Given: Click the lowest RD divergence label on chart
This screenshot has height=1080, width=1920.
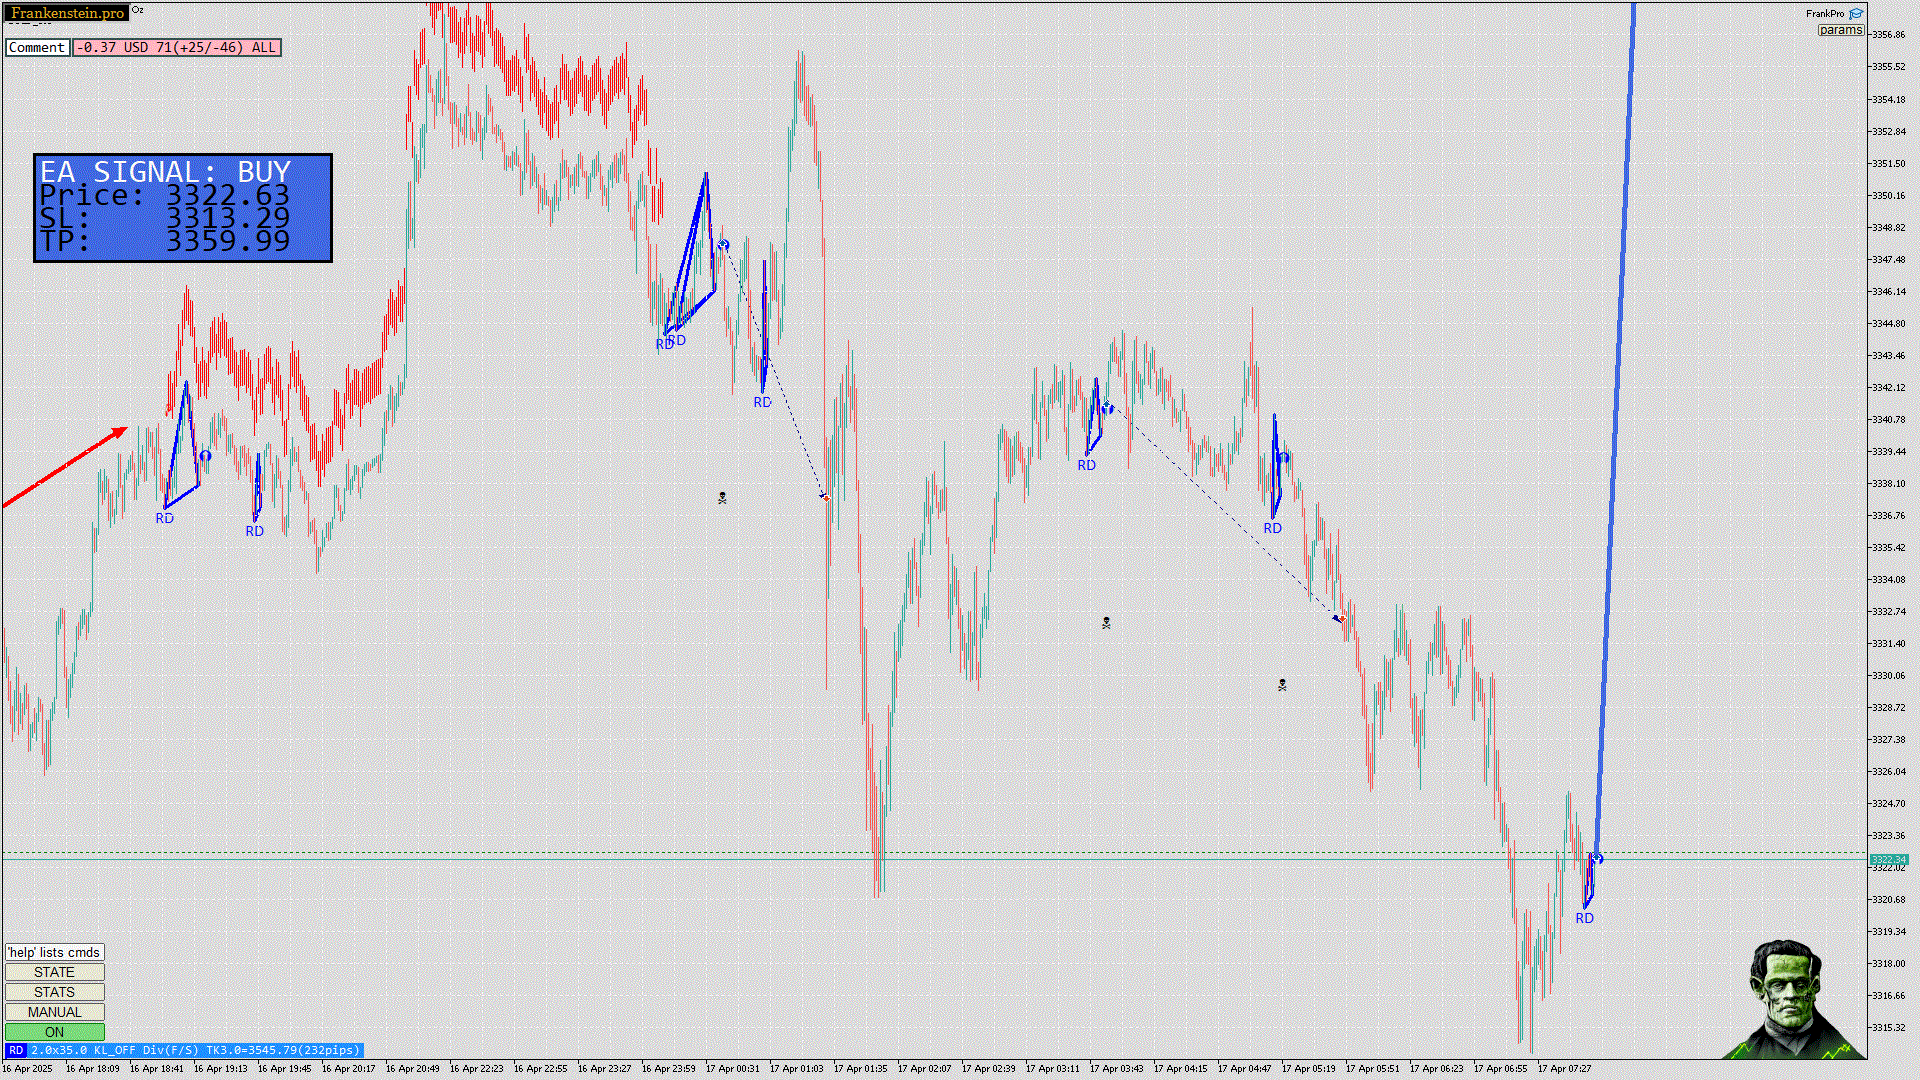Looking at the screenshot, I should coord(1584,918).
